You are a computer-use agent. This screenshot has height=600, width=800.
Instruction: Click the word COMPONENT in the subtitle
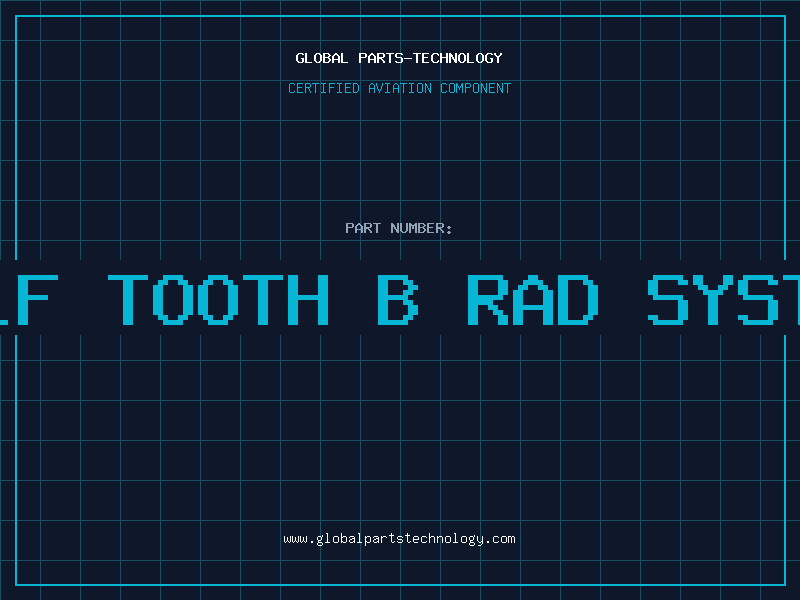tap(476, 88)
